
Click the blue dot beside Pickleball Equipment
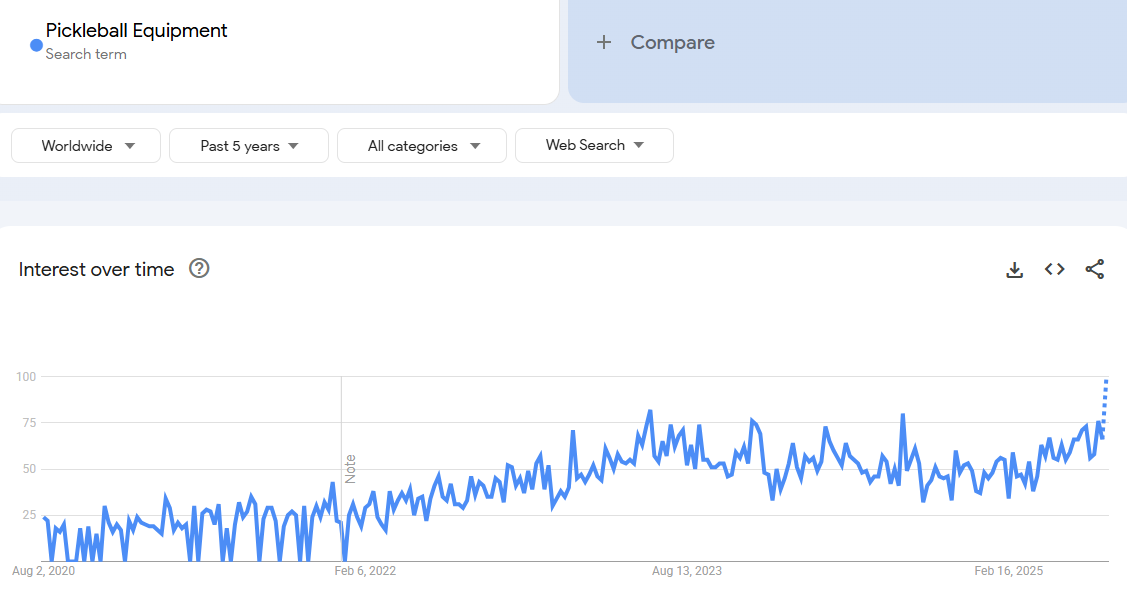36,45
